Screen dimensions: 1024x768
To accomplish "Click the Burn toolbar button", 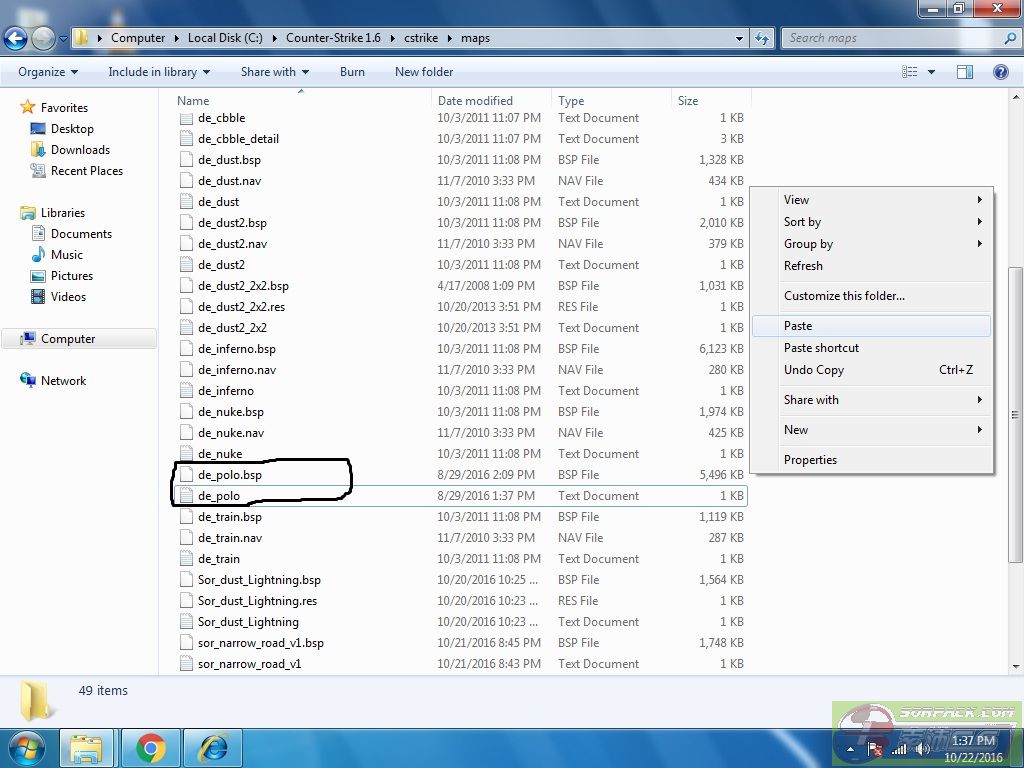I will click(x=352, y=72).
